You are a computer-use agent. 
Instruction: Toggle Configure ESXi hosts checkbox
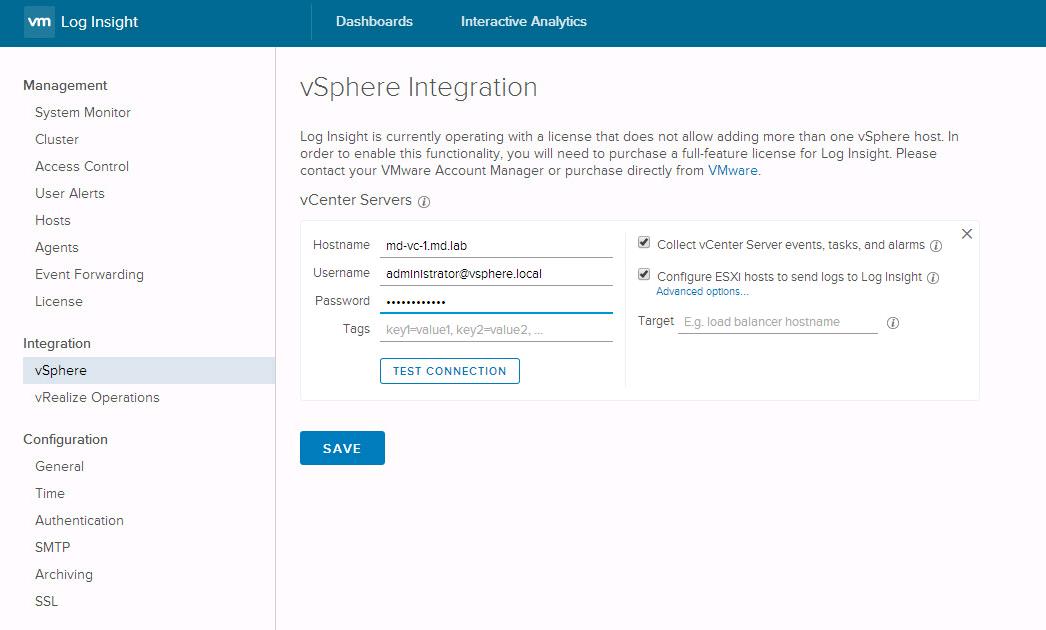click(644, 275)
